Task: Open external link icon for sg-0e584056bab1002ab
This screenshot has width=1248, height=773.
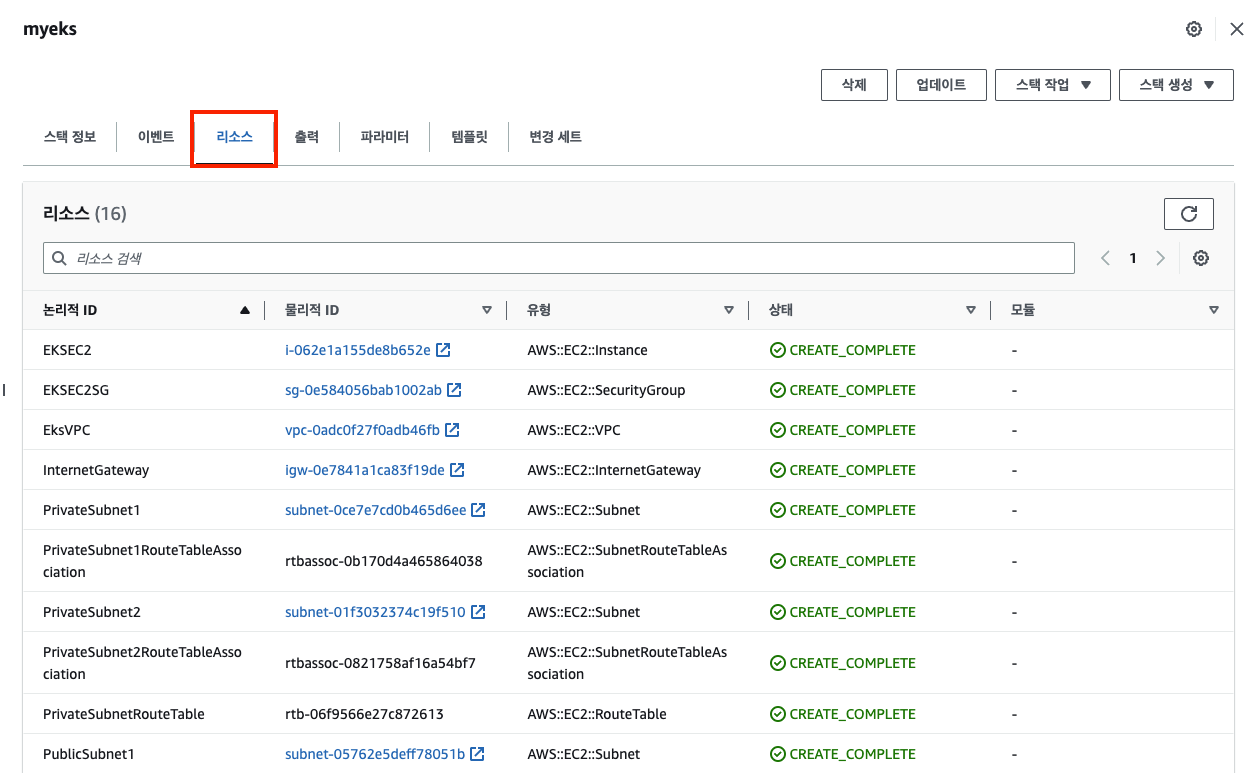Action: 454,390
